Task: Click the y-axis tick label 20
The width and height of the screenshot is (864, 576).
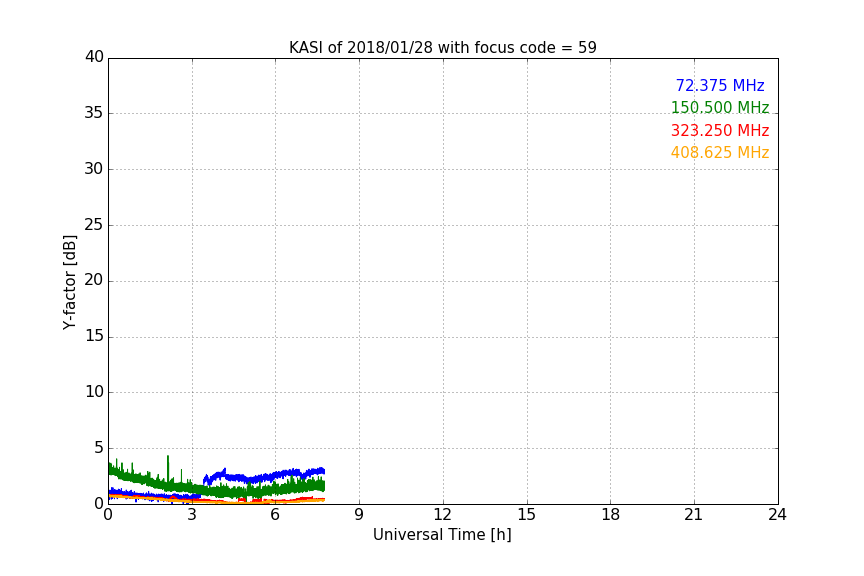Action: click(94, 281)
